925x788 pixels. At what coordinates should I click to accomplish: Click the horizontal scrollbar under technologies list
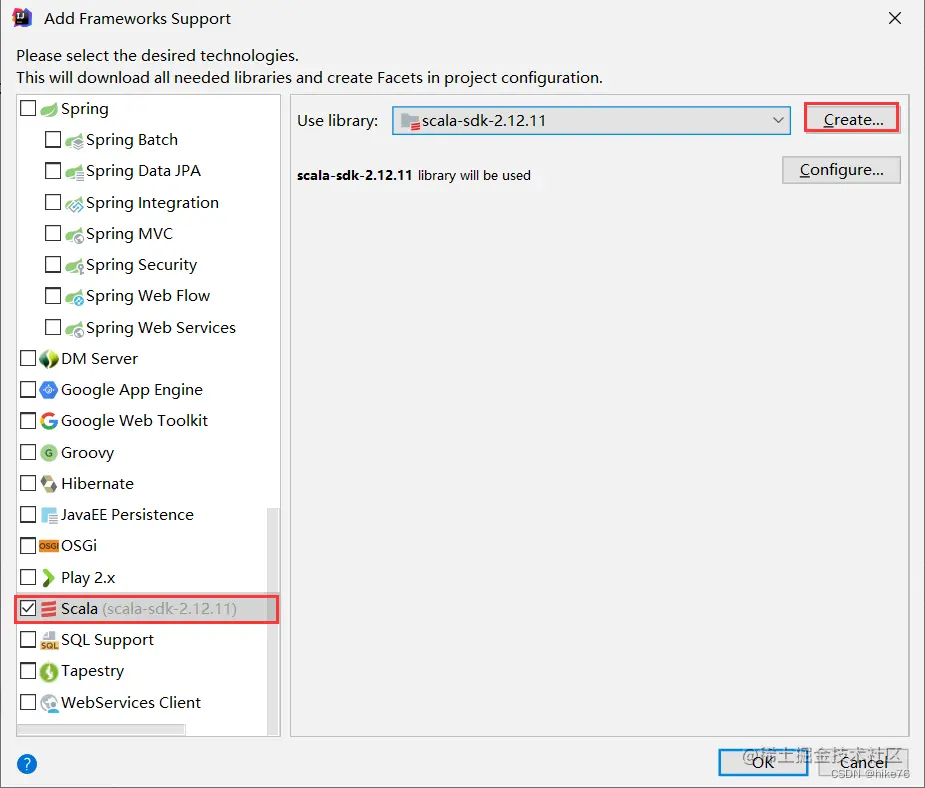click(101, 730)
